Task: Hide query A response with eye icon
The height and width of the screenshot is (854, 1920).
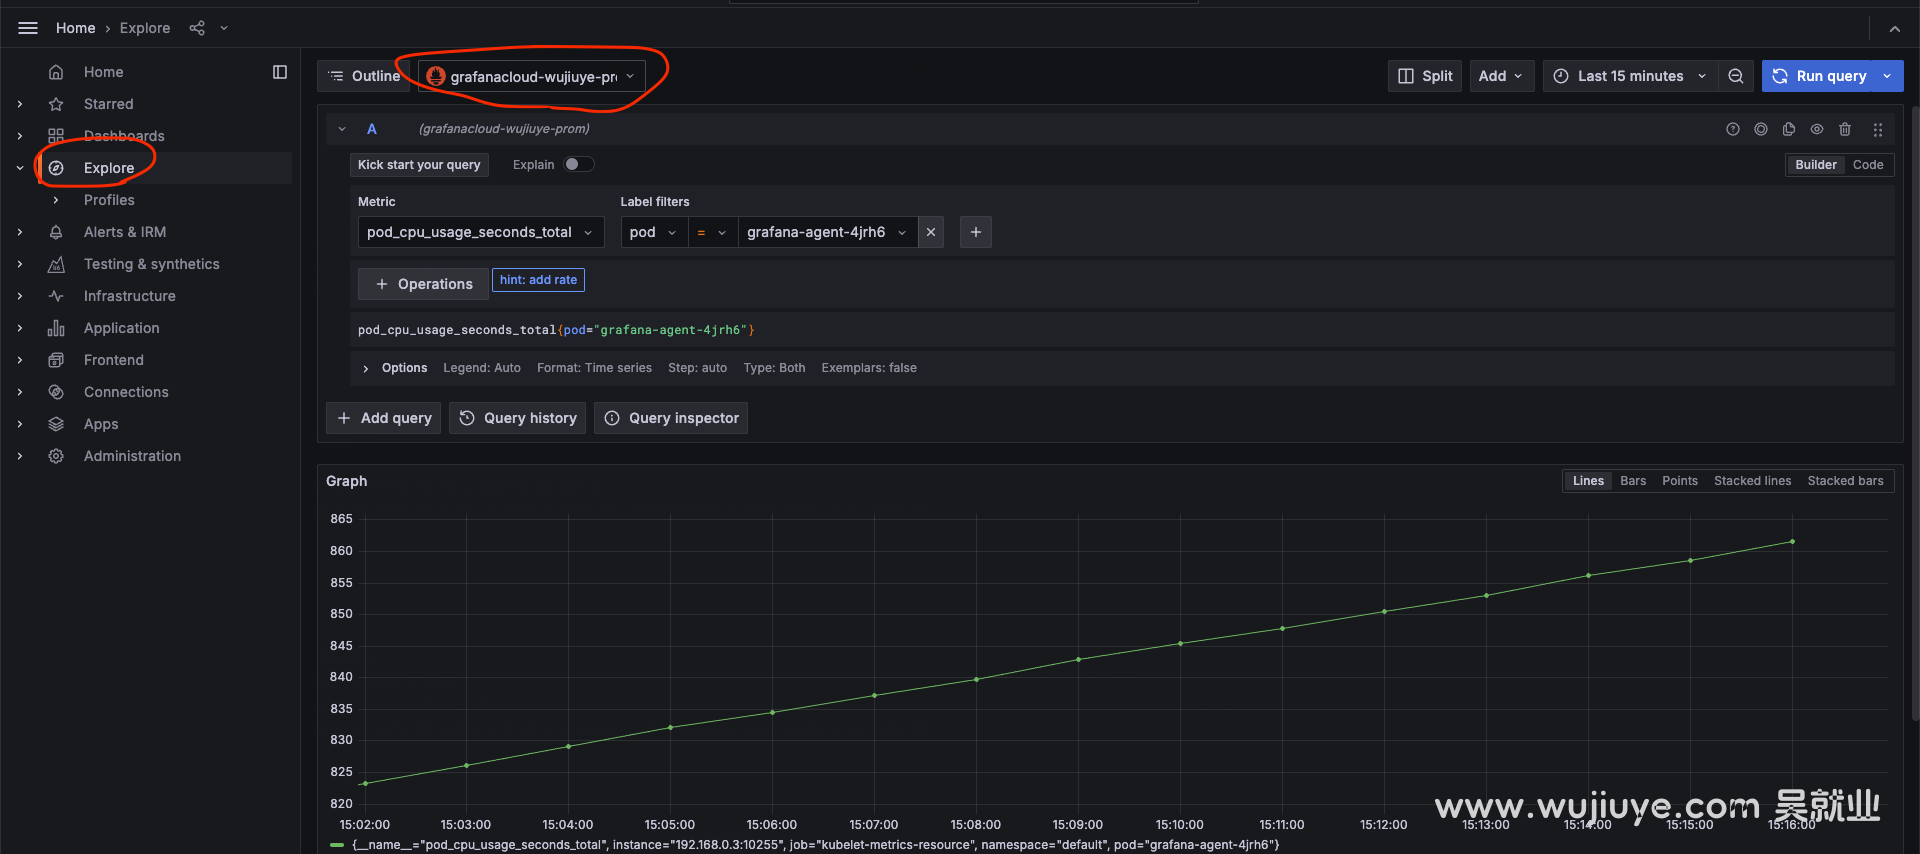Action: 1817,129
